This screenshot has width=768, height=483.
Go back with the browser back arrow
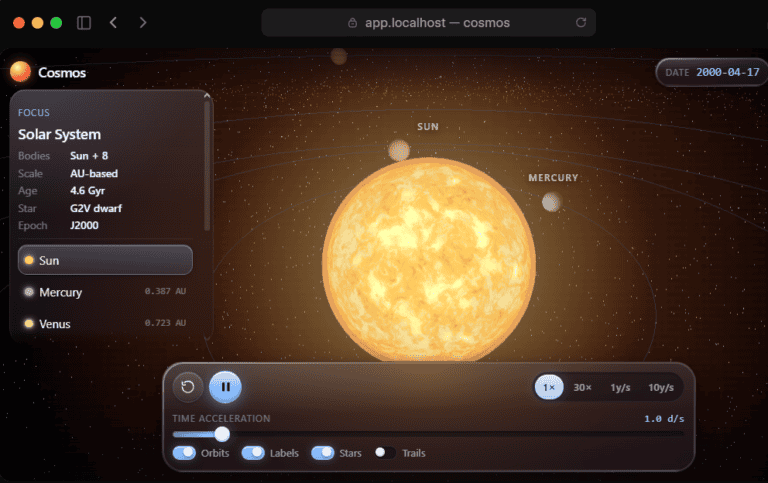click(113, 23)
